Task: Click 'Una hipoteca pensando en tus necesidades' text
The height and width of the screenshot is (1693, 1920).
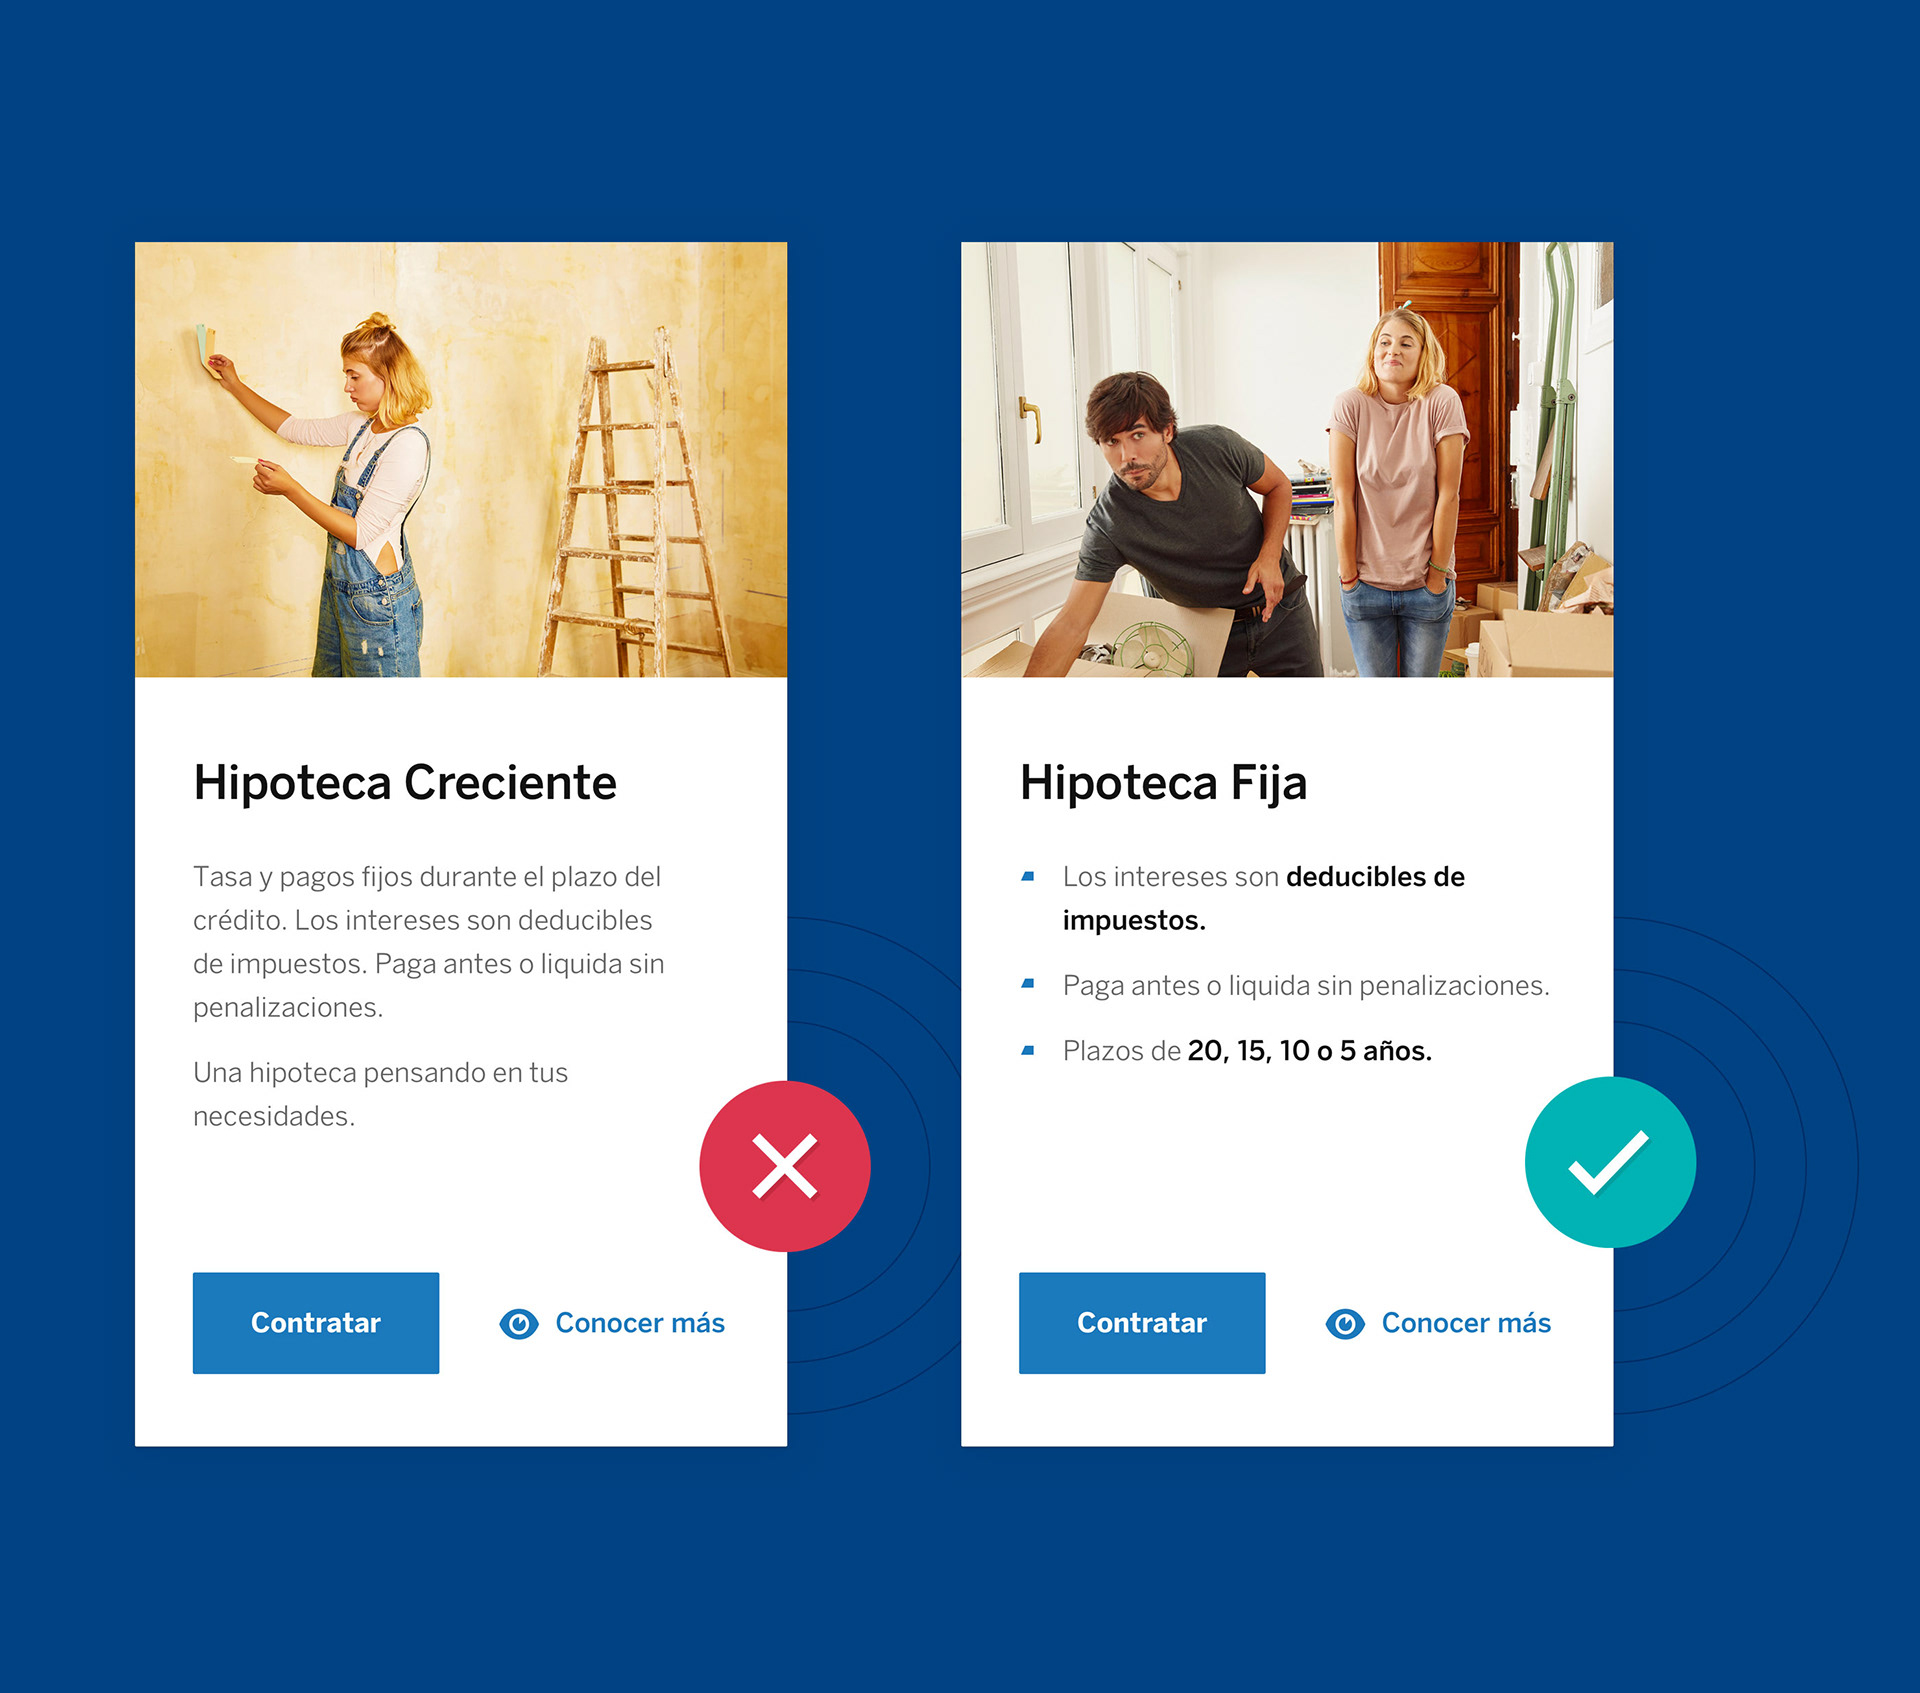Action: tap(380, 1094)
